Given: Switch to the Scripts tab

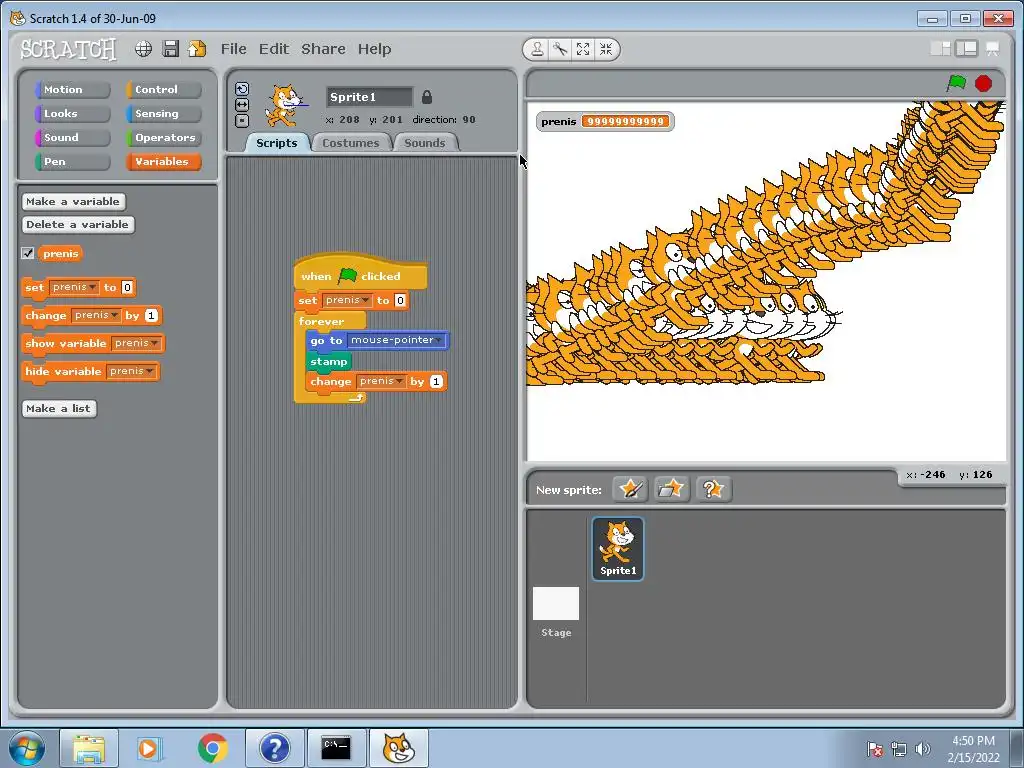Looking at the screenshot, I should click(276, 143).
